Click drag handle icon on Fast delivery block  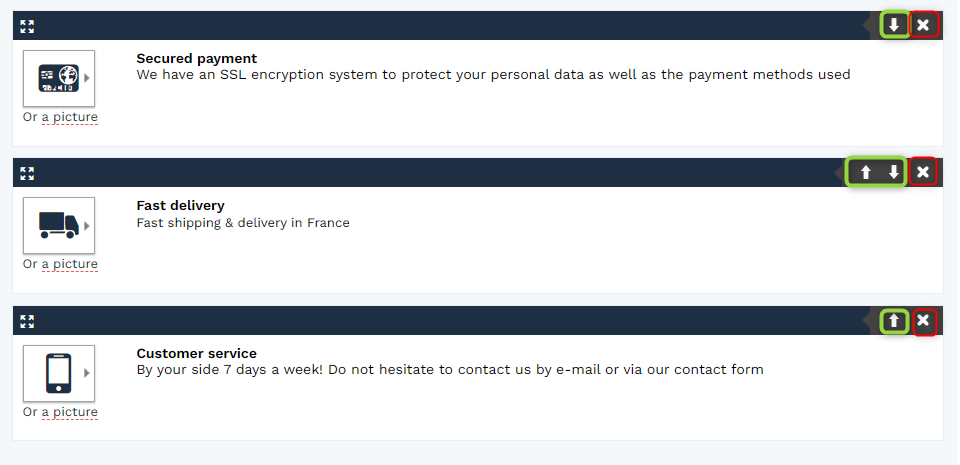tap(27, 174)
